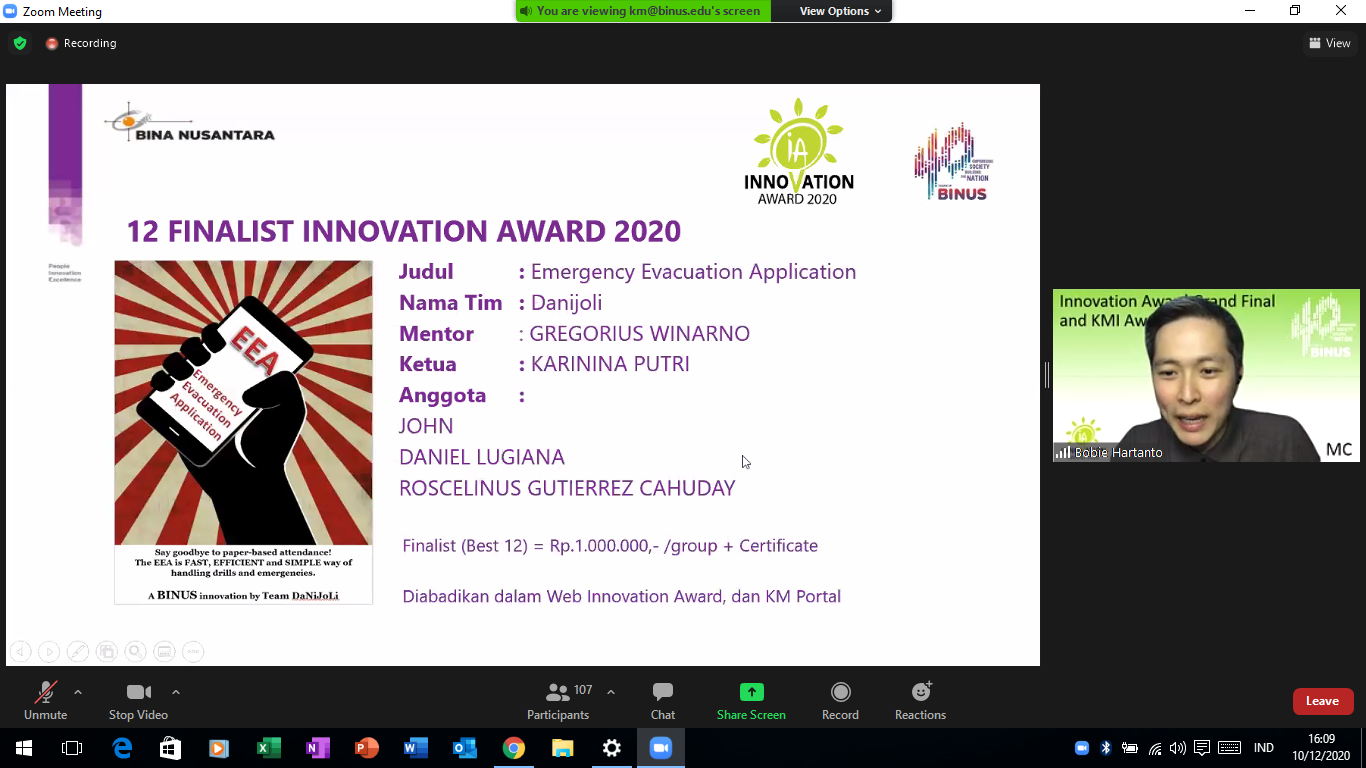This screenshot has width=1366, height=768.
Task: Open Microsoft Store from the taskbar
Action: click(171, 748)
